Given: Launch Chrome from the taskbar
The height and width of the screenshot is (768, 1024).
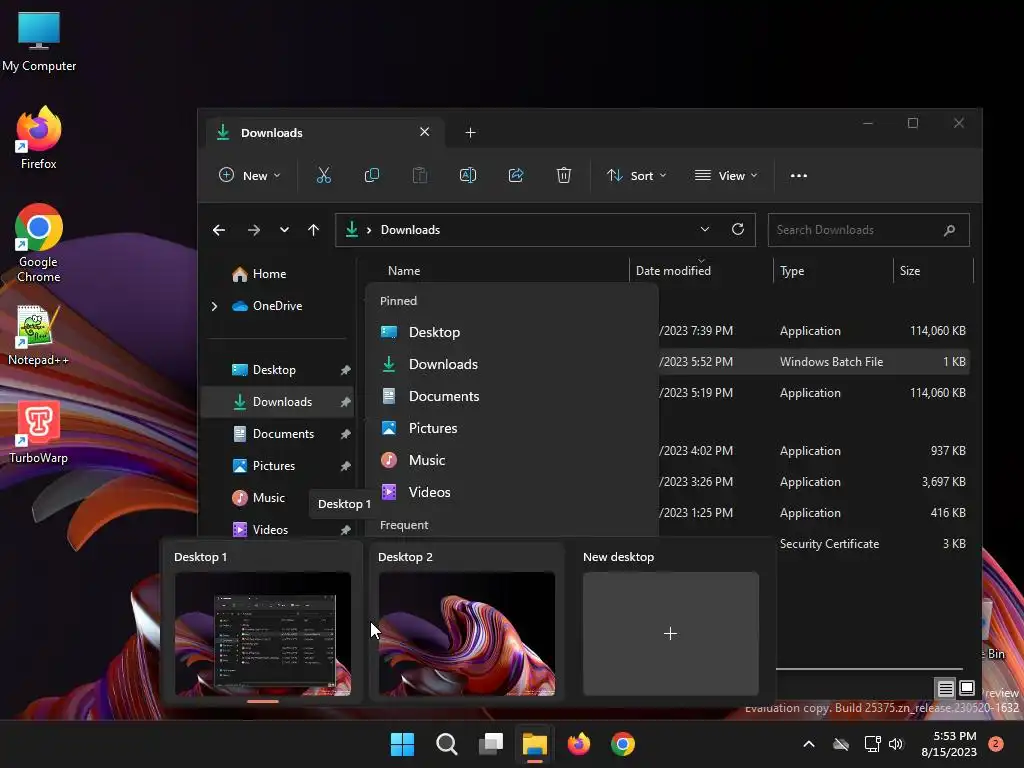Looking at the screenshot, I should pos(623,744).
